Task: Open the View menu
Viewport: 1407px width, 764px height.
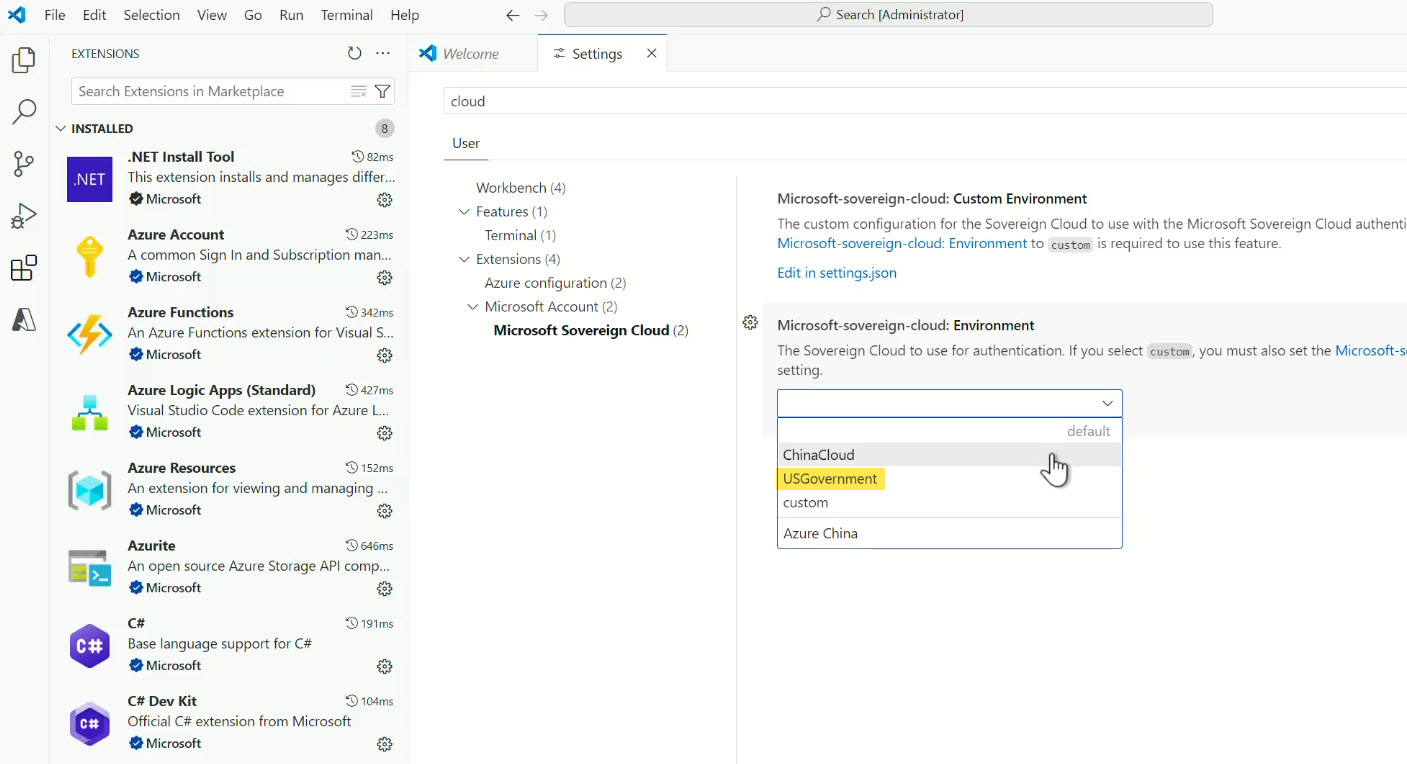Action: pyautogui.click(x=212, y=15)
